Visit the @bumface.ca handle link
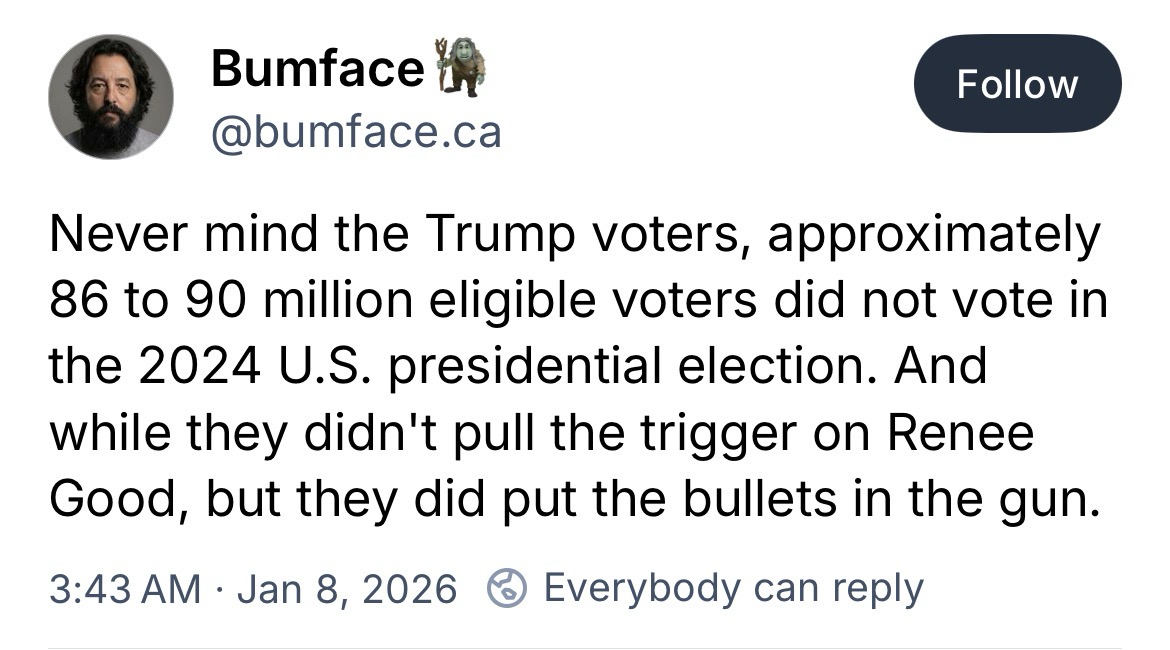The width and height of the screenshot is (1170, 650). (x=355, y=131)
